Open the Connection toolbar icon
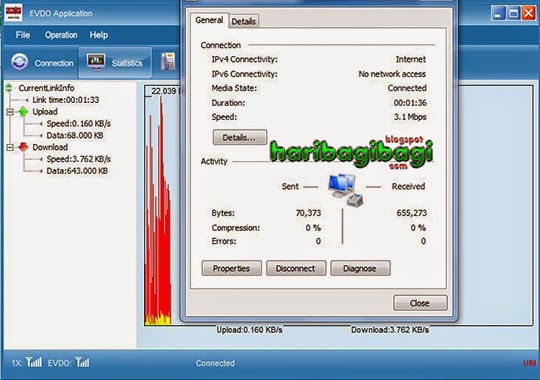This screenshot has height=380, width=540. coord(20,62)
